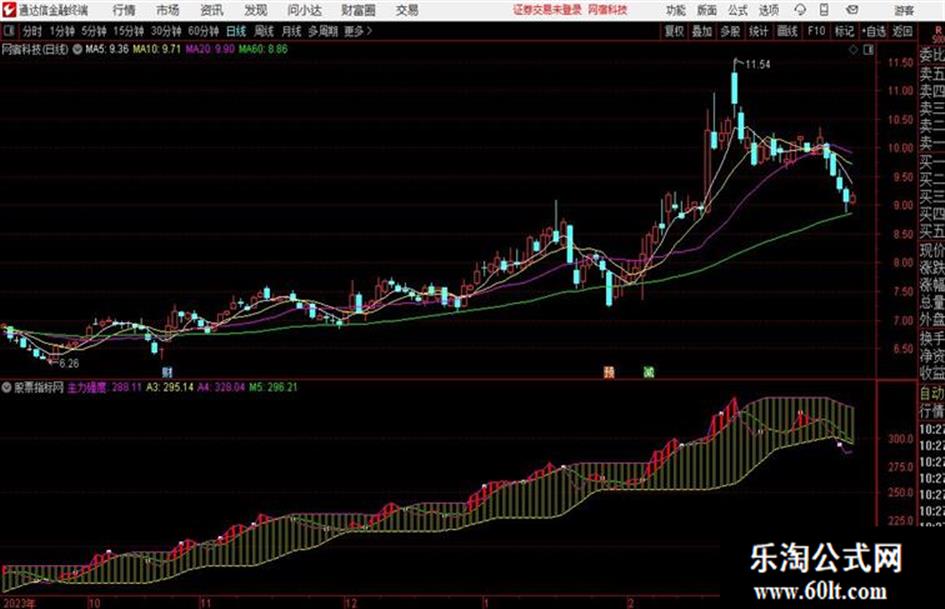Click the 游客 guest account label
Viewport: 945px width, 609px height.
(x=903, y=10)
